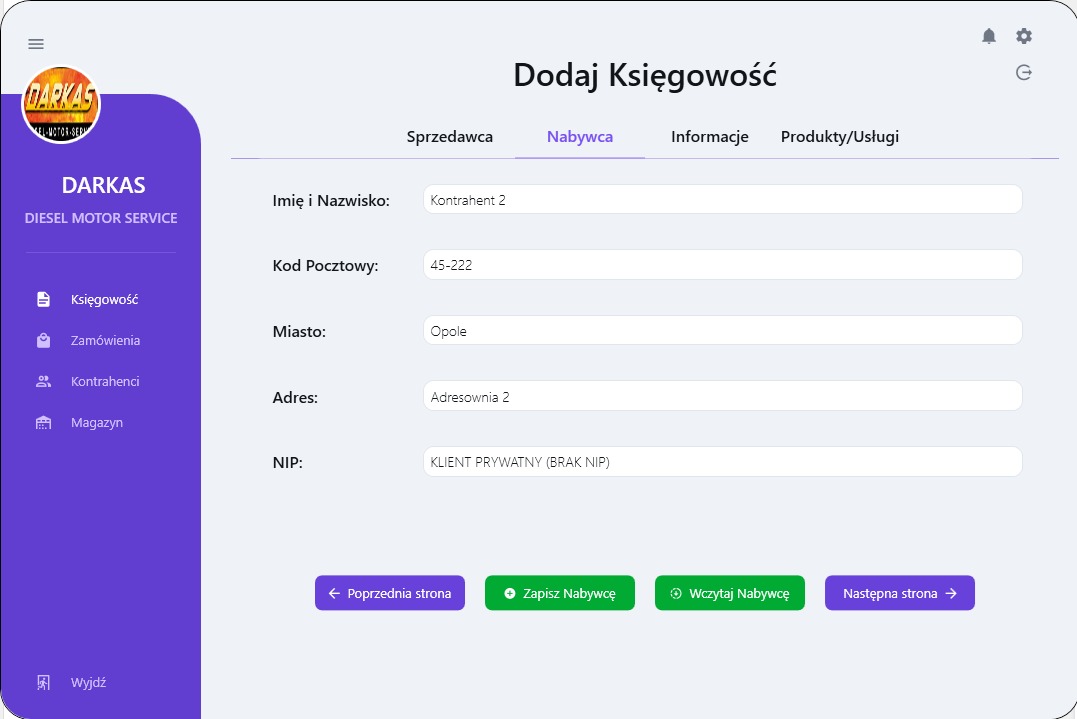This screenshot has width=1077, height=719.
Task: Click the logout arrow icon
Action: pos(1023,72)
